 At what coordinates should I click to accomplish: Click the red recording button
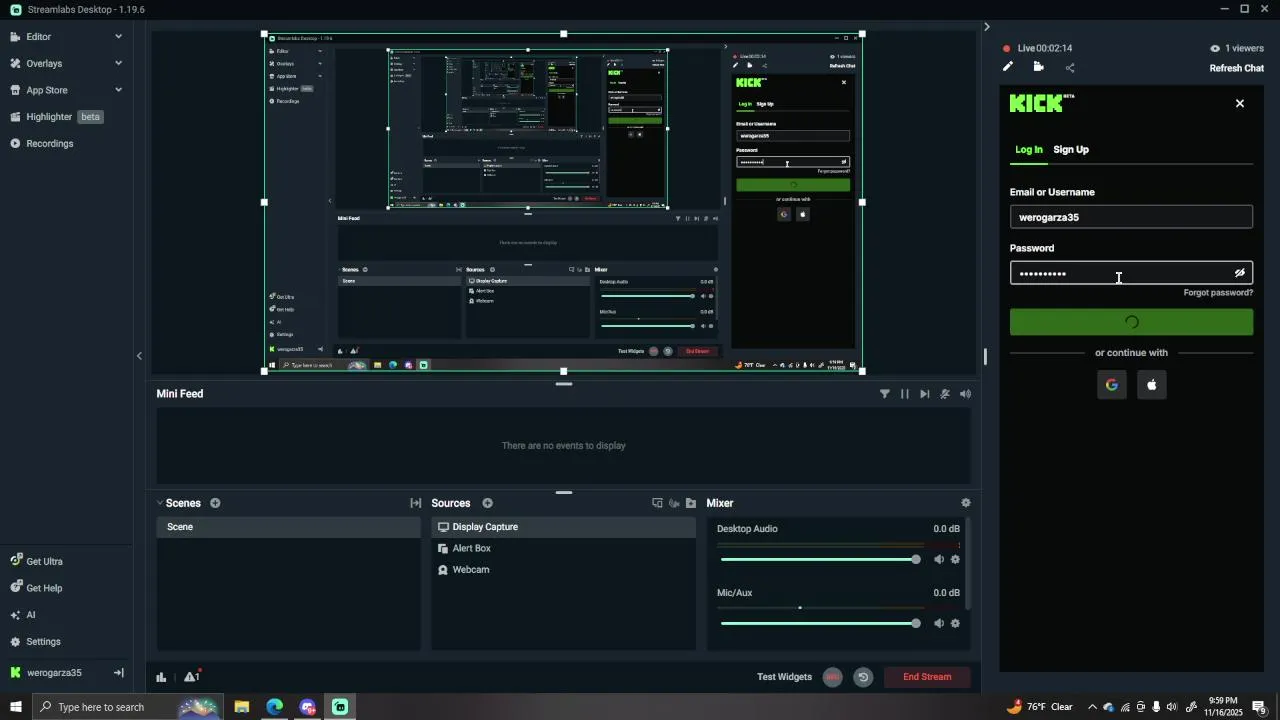(832, 677)
